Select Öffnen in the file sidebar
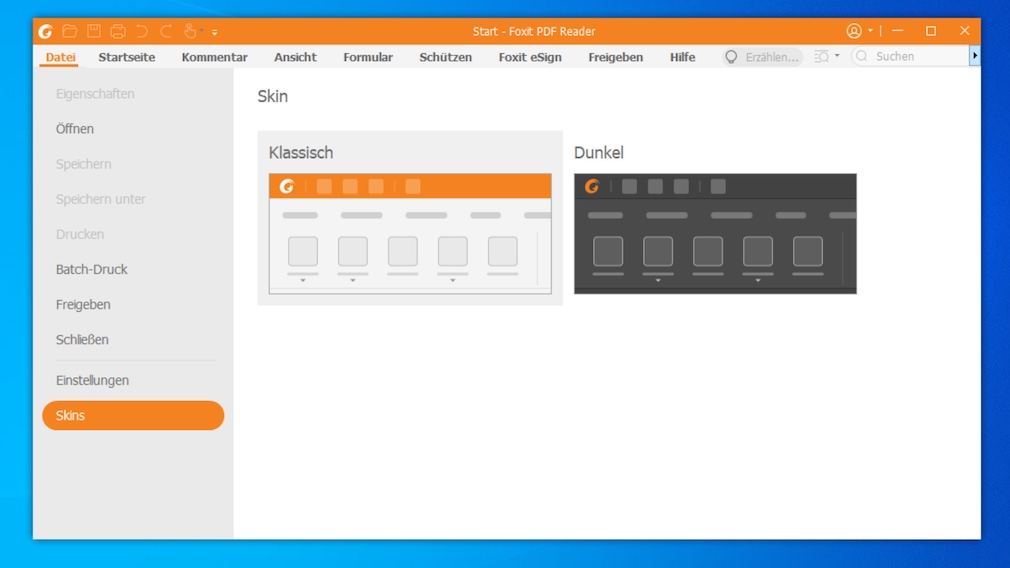Image resolution: width=1010 pixels, height=568 pixels. pyautogui.click(x=75, y=129)
